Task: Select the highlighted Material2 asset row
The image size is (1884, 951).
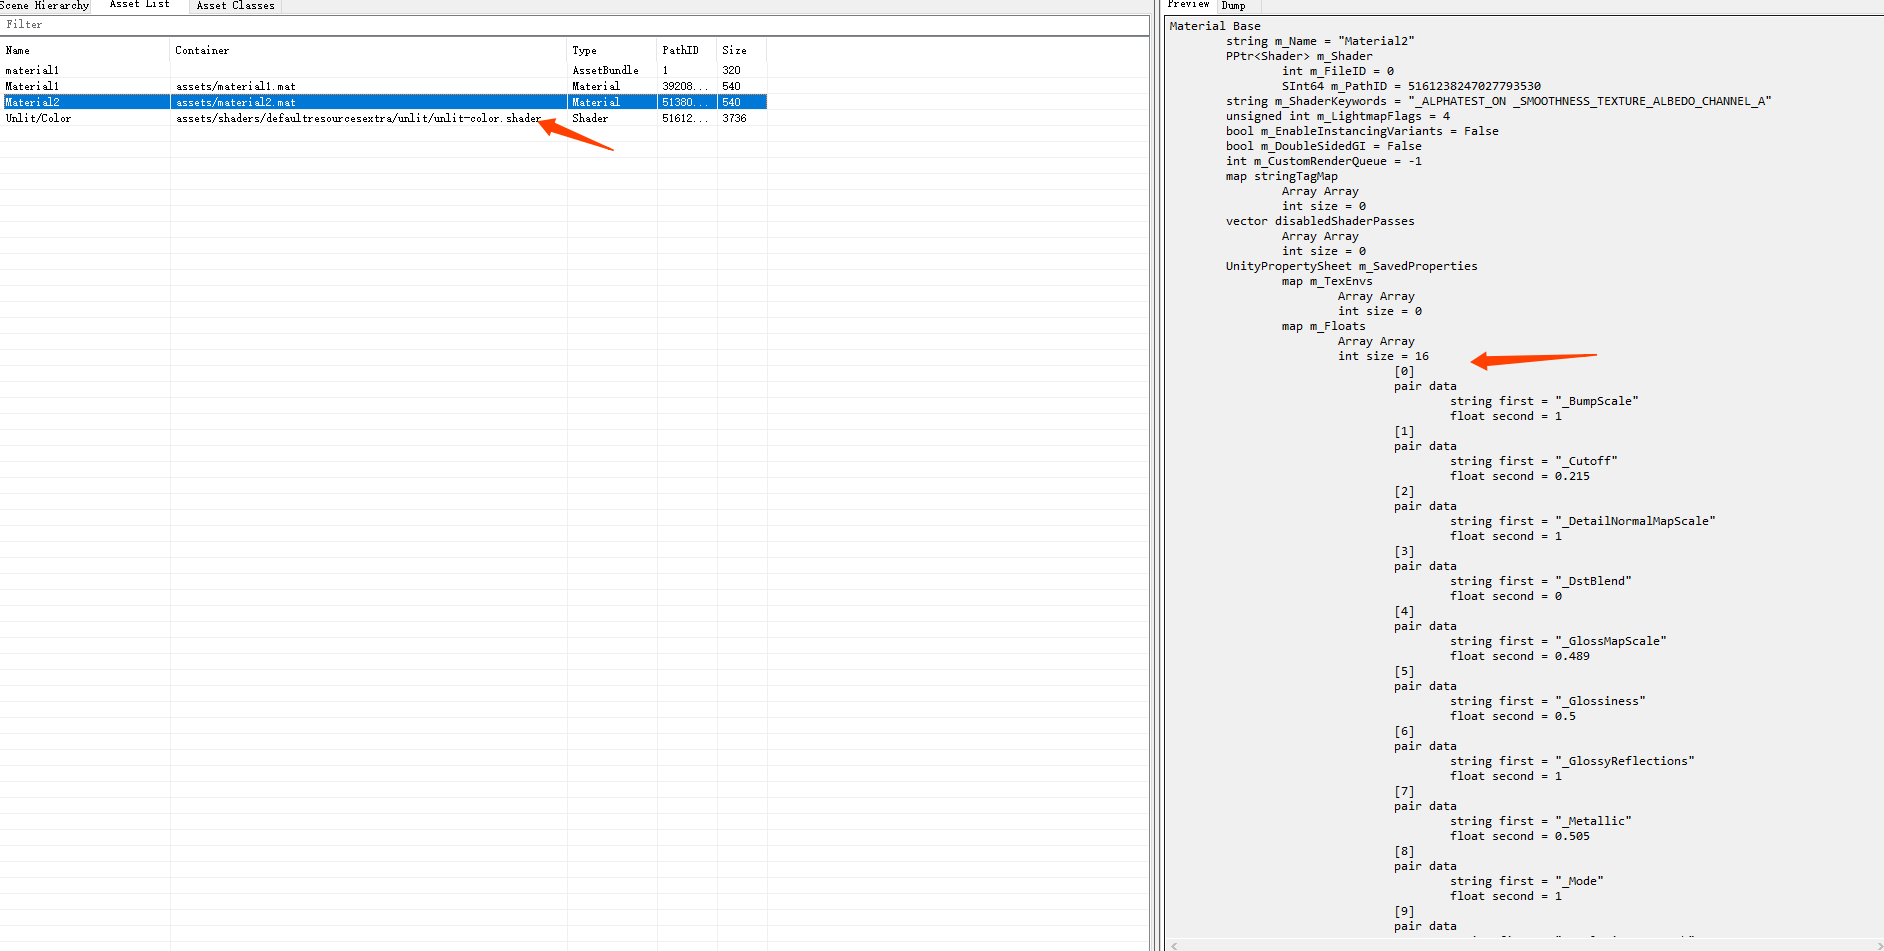Action: point(33,102)
